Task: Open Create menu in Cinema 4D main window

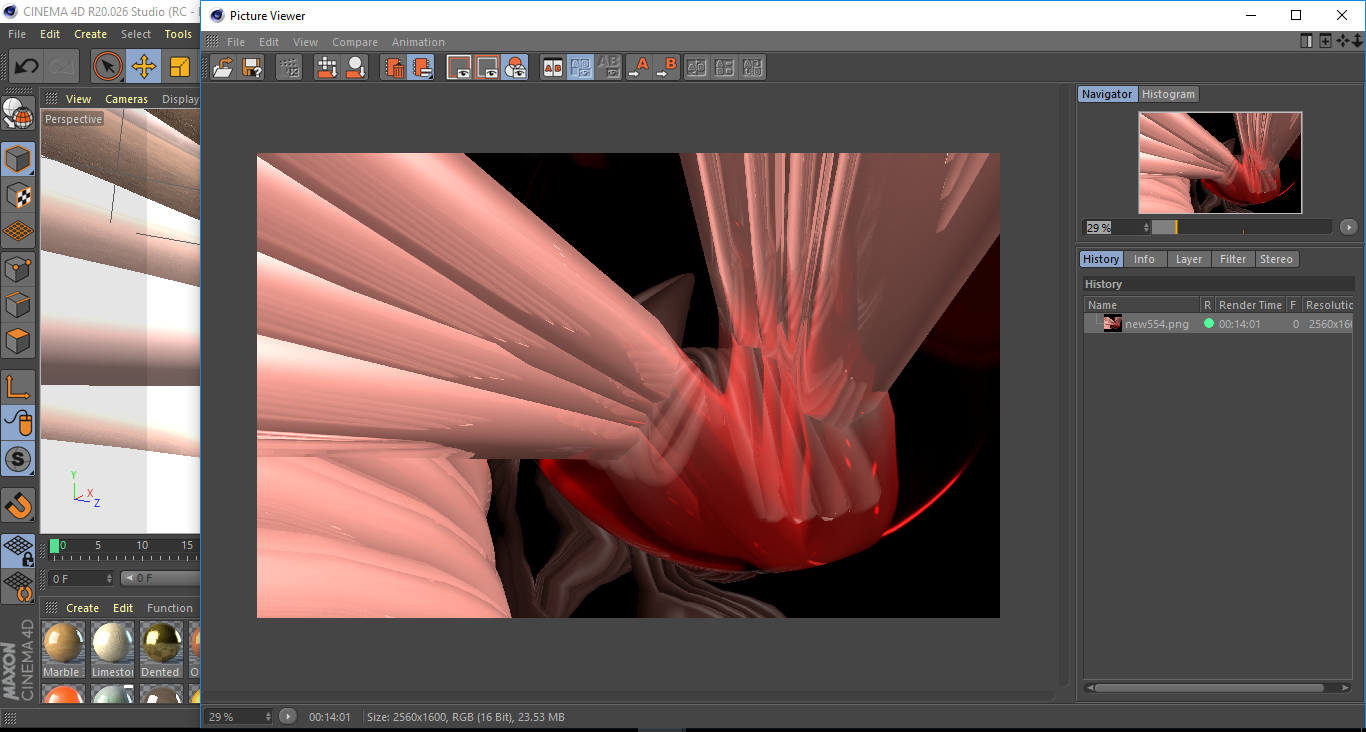Action: pyautogui.click(x=90, y=34)
